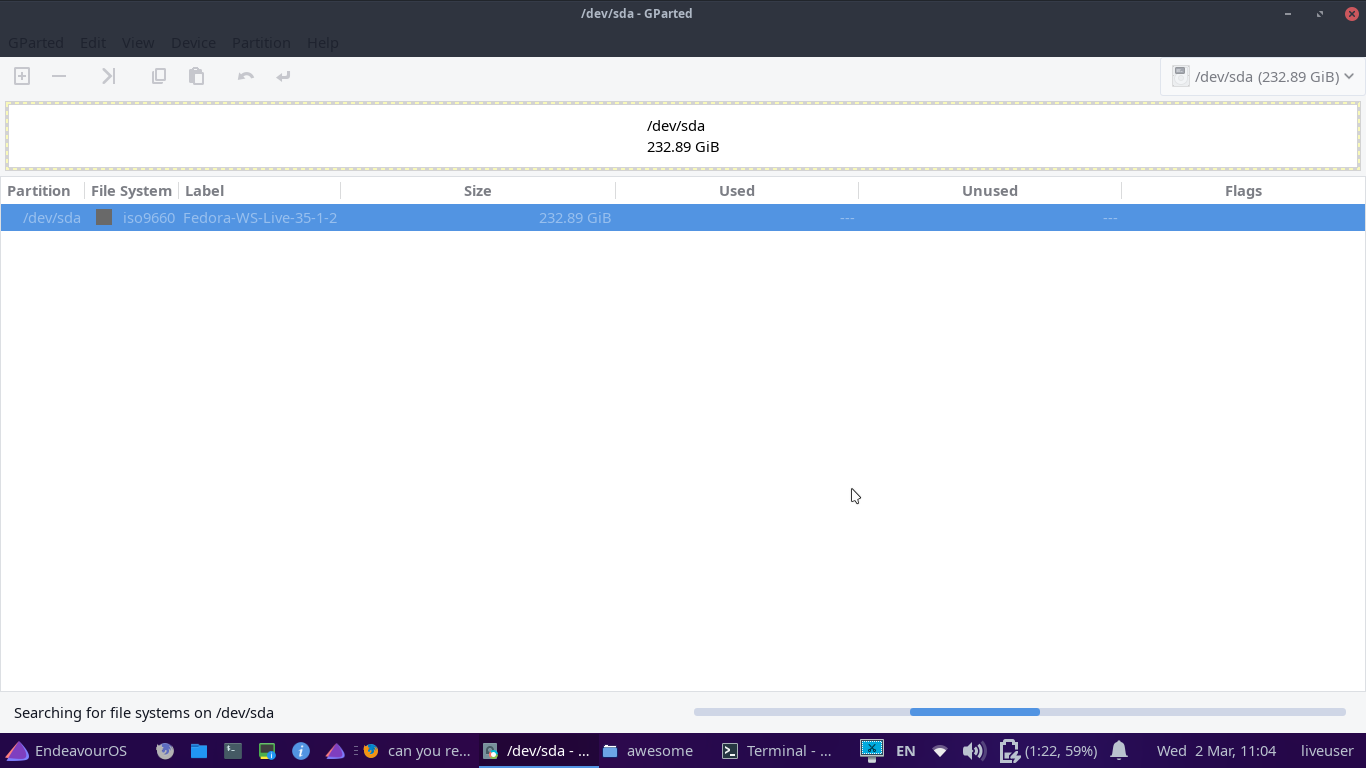Click the Apply all operations icon
This screenshot has width=1366, height=768.
[284, 76]
